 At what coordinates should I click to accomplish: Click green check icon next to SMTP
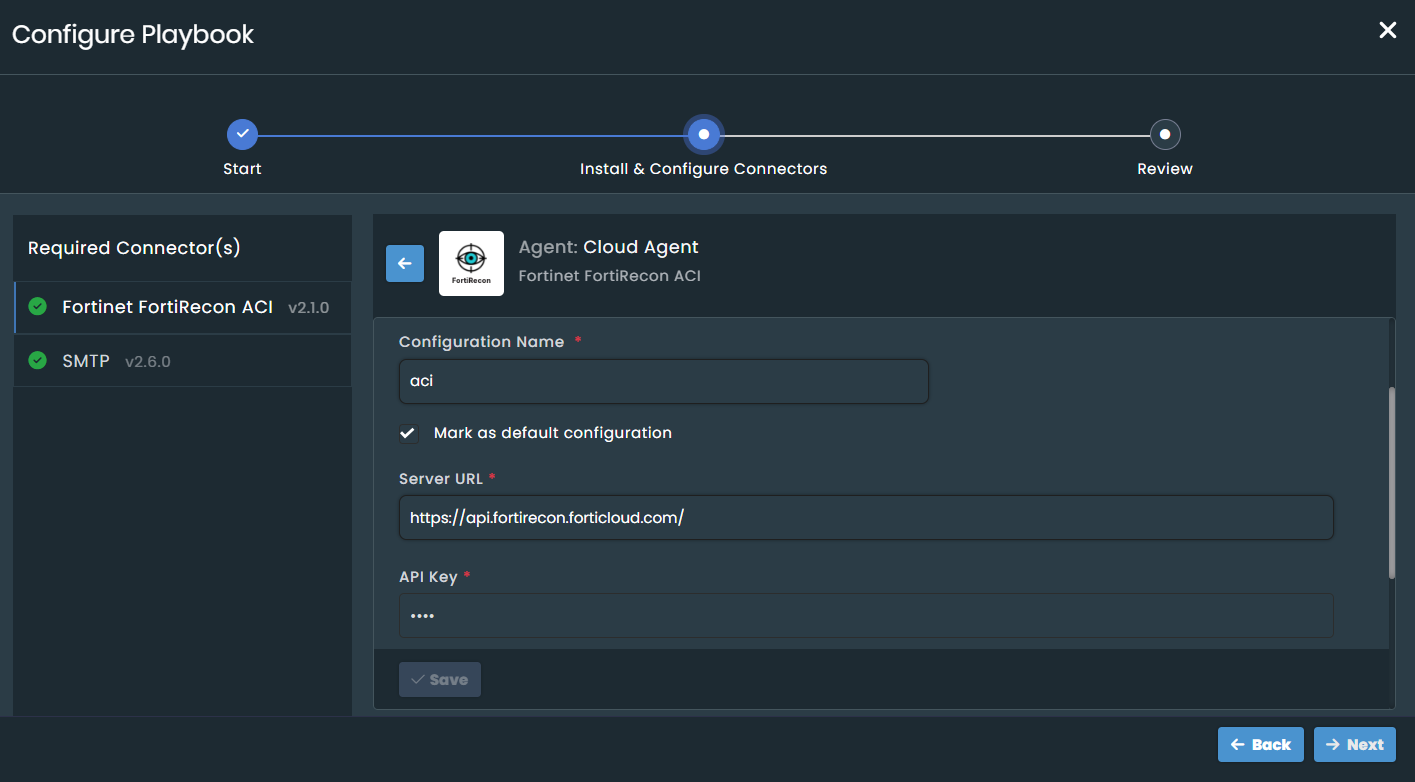click(38, 361)
